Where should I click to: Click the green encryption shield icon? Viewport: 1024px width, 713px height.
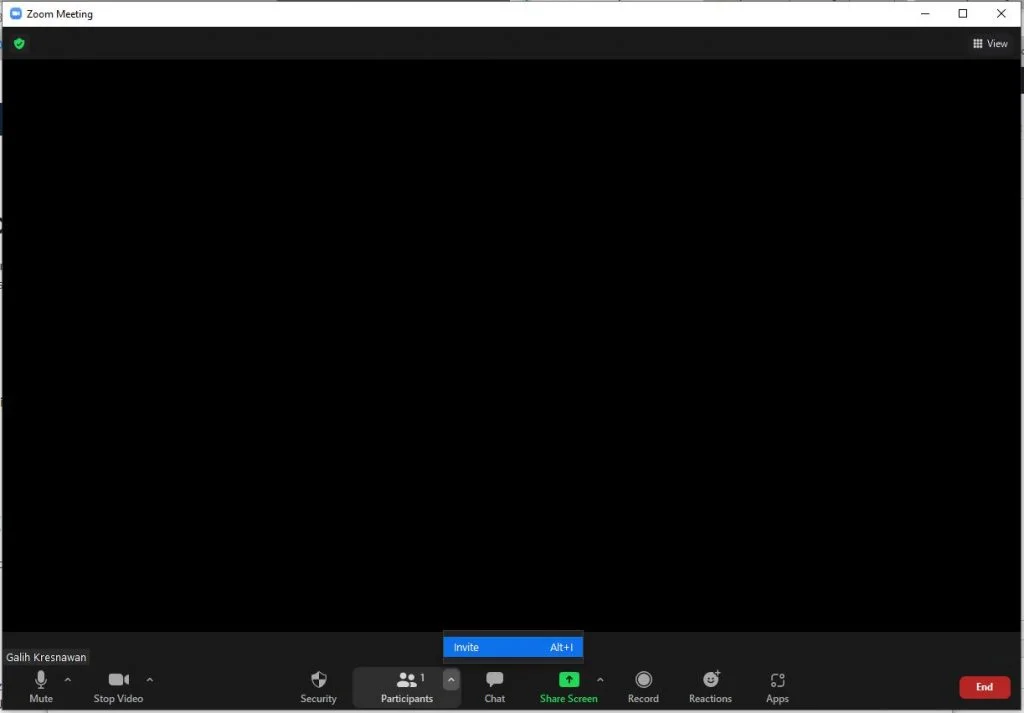click(x=19, y=44)
